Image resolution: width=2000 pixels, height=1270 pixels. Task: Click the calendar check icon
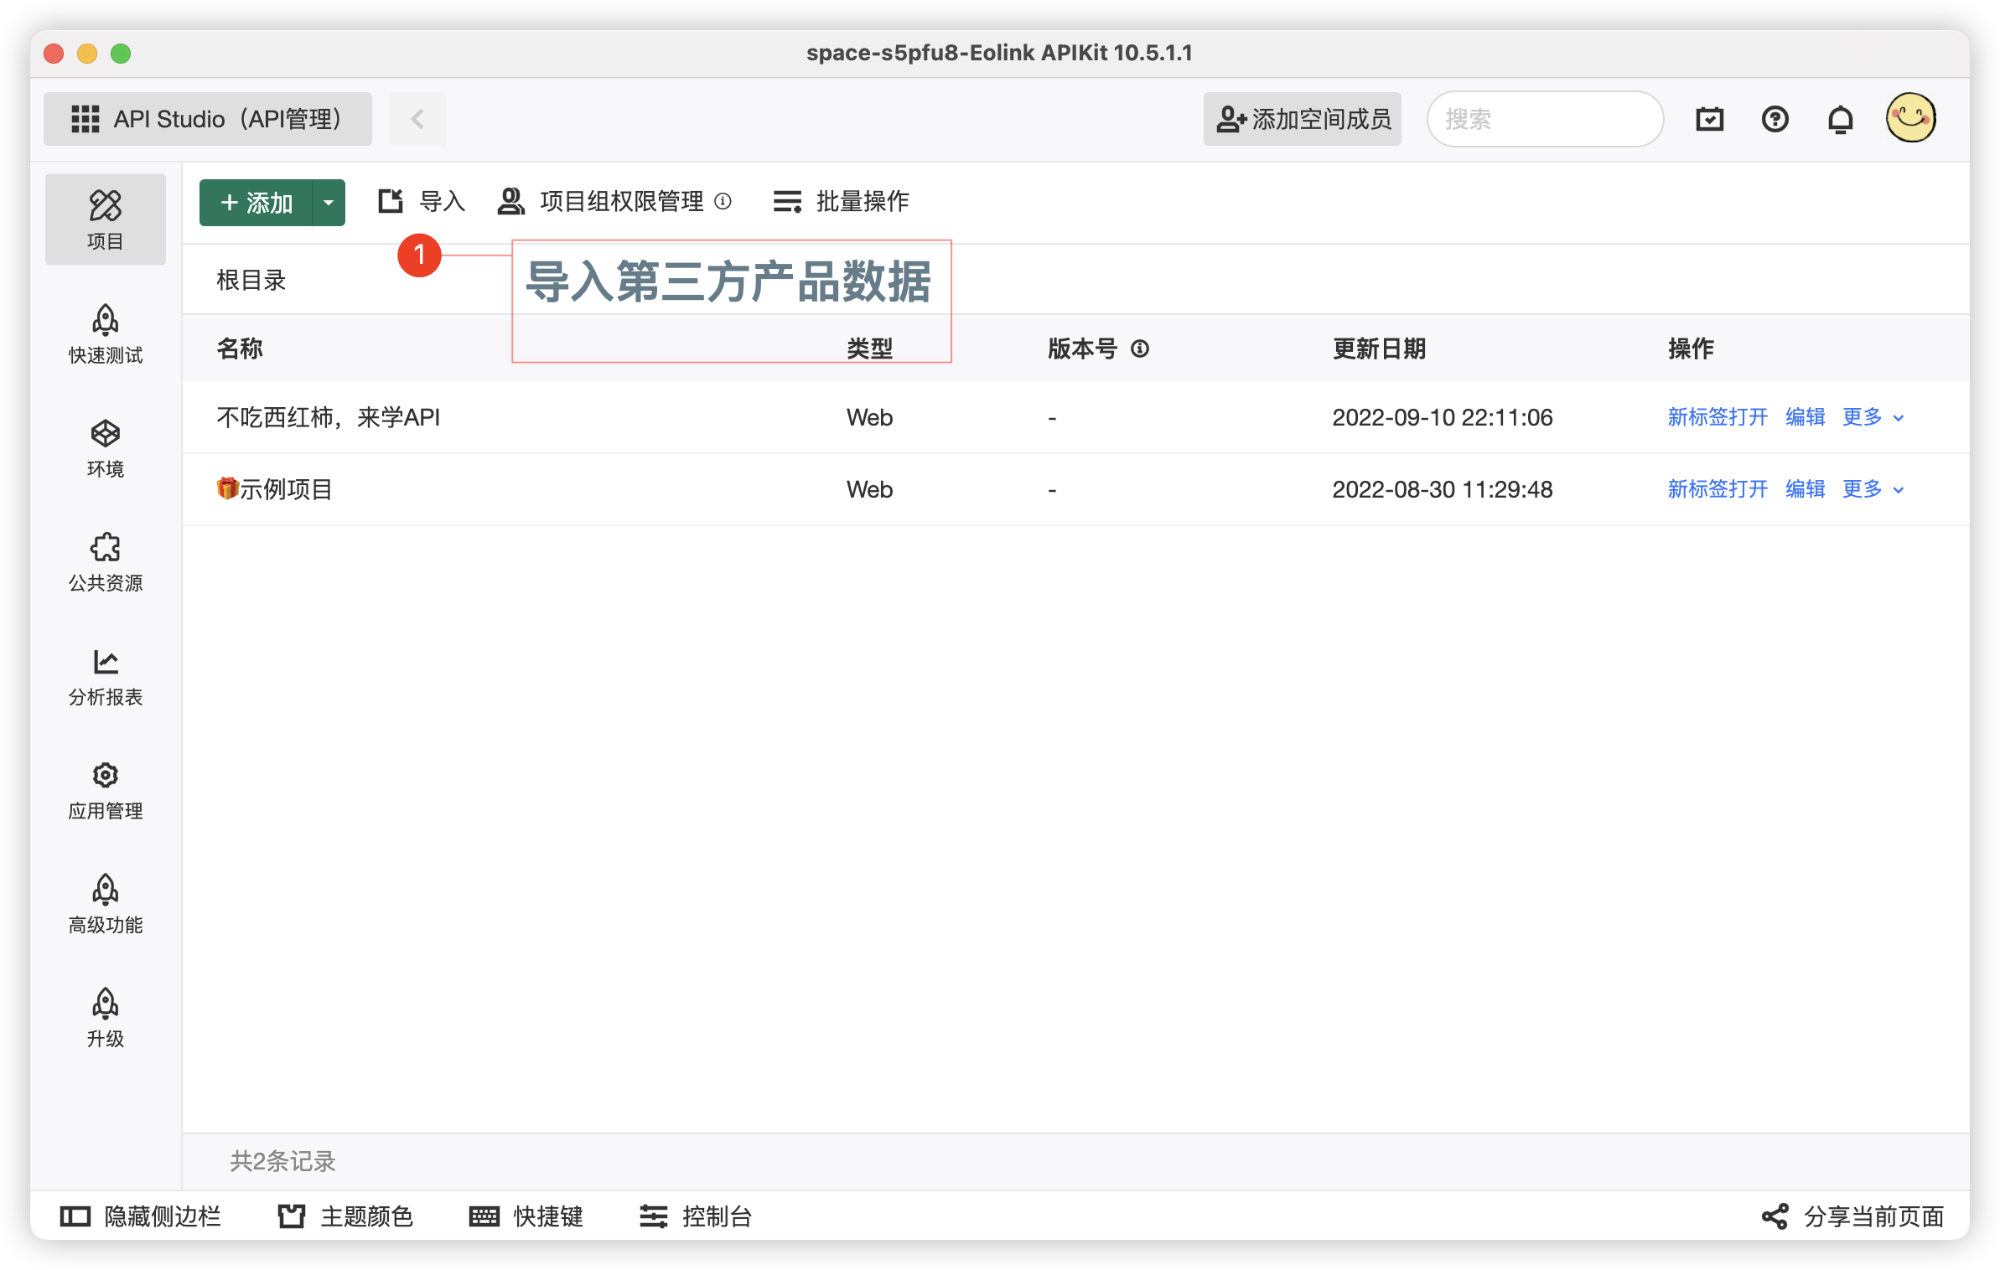1710,120
